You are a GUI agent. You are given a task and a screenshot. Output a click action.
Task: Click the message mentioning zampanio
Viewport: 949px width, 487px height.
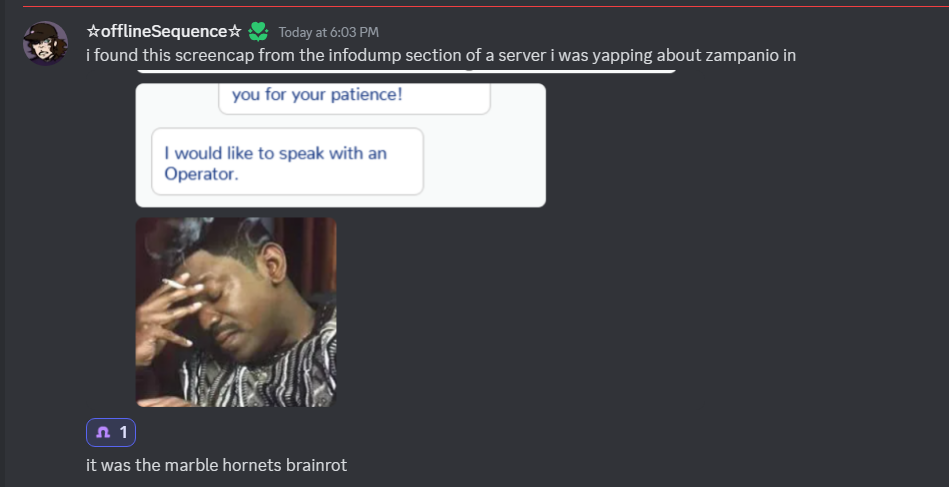click(441, 56)
